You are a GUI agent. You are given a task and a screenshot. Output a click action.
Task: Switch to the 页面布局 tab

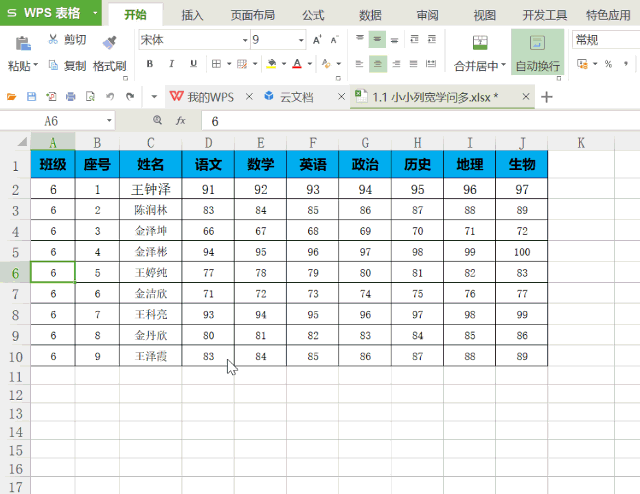252,15
